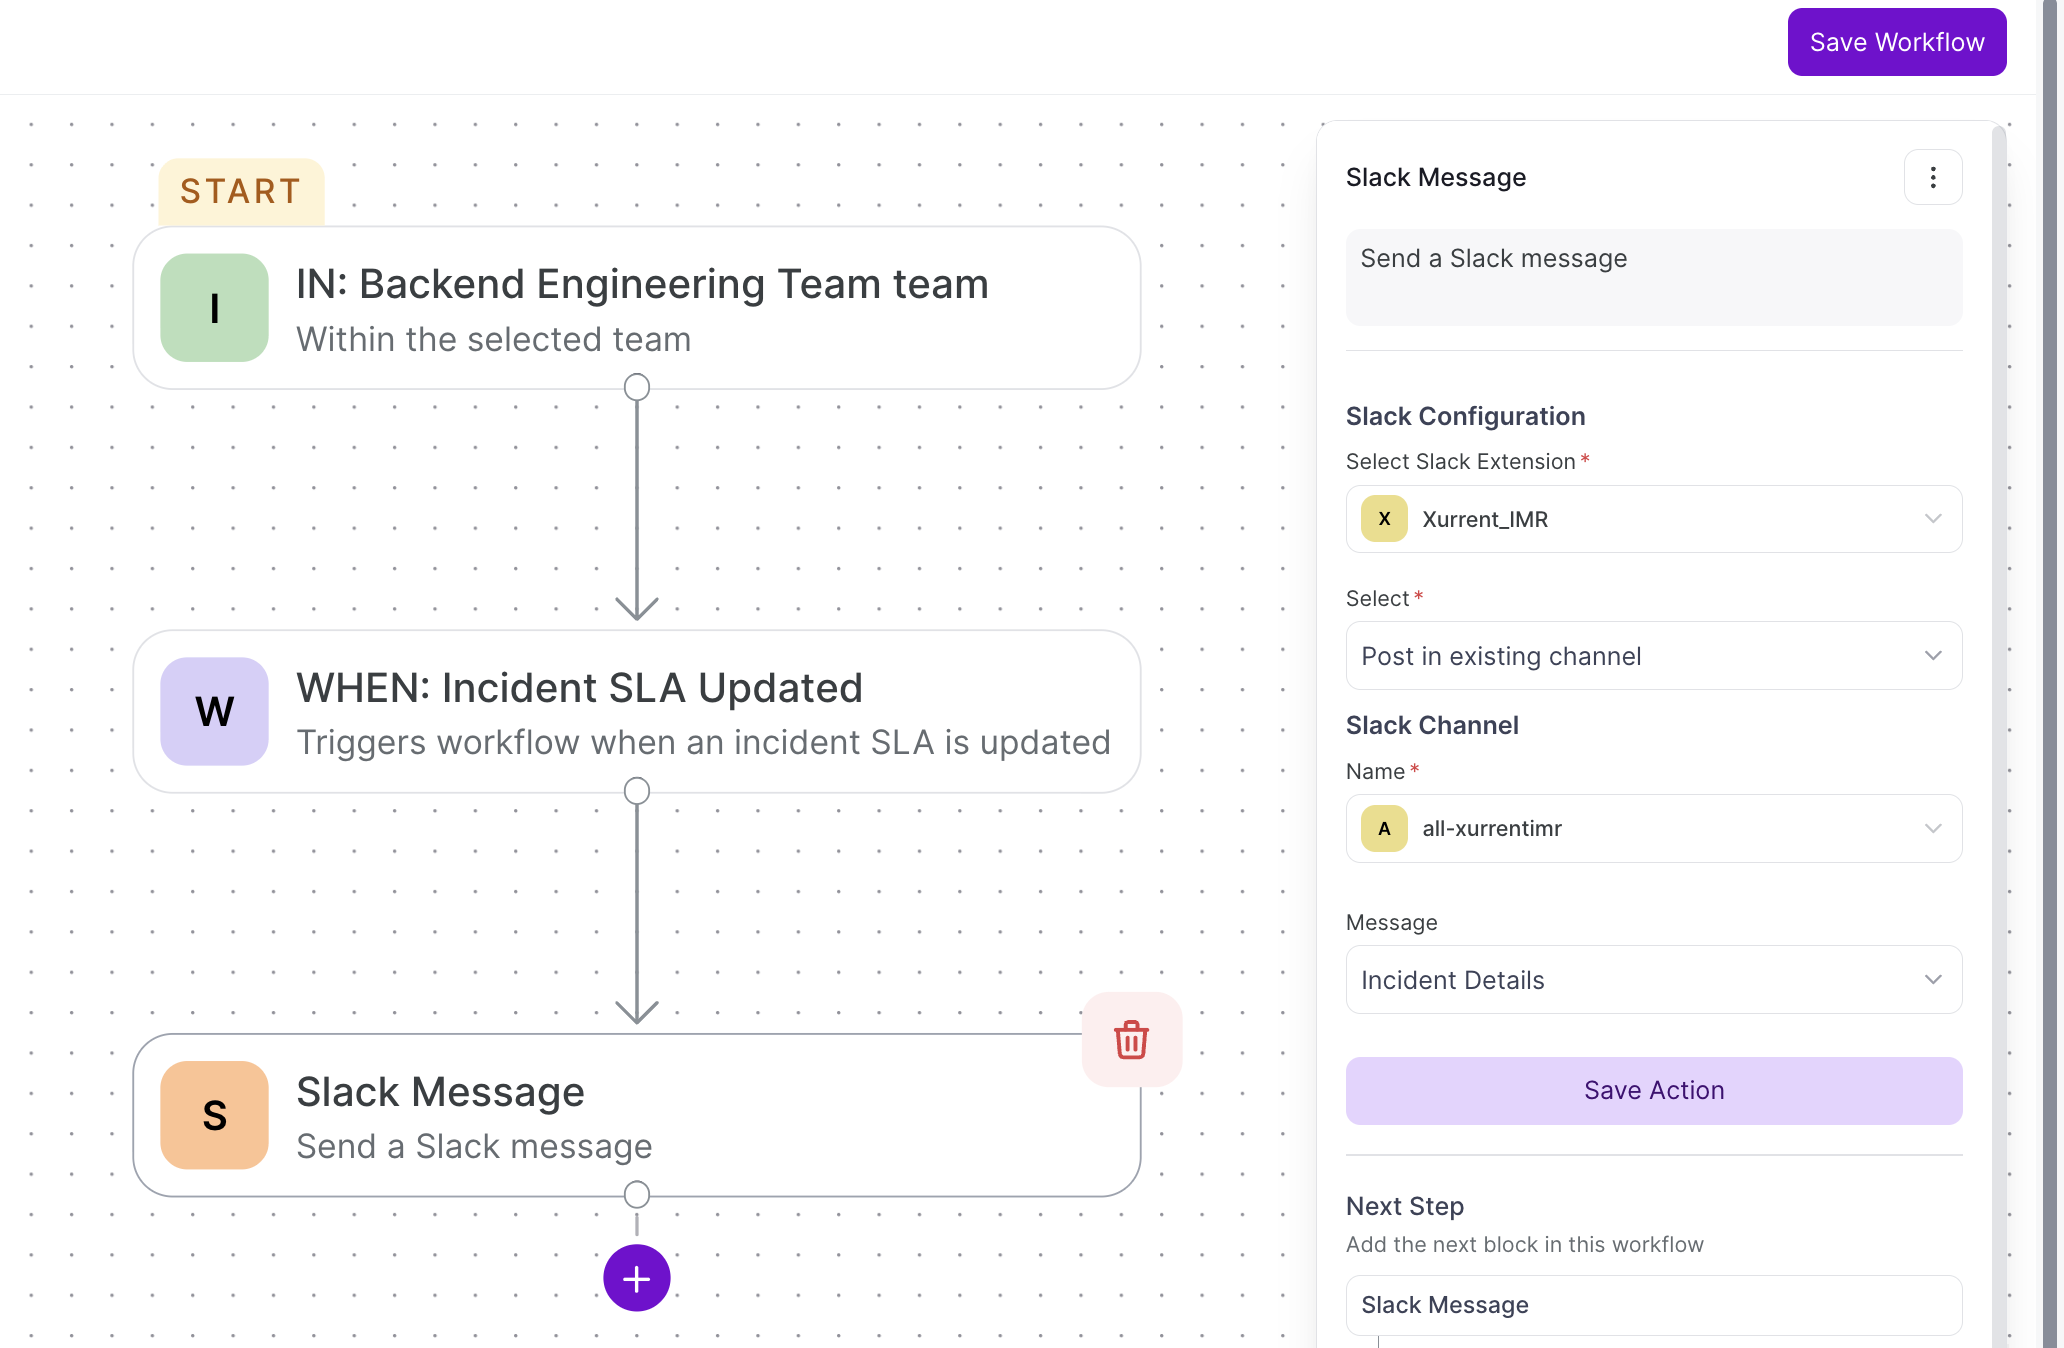Select the WHEN: Incident SLA Updated block

[636, 711]
